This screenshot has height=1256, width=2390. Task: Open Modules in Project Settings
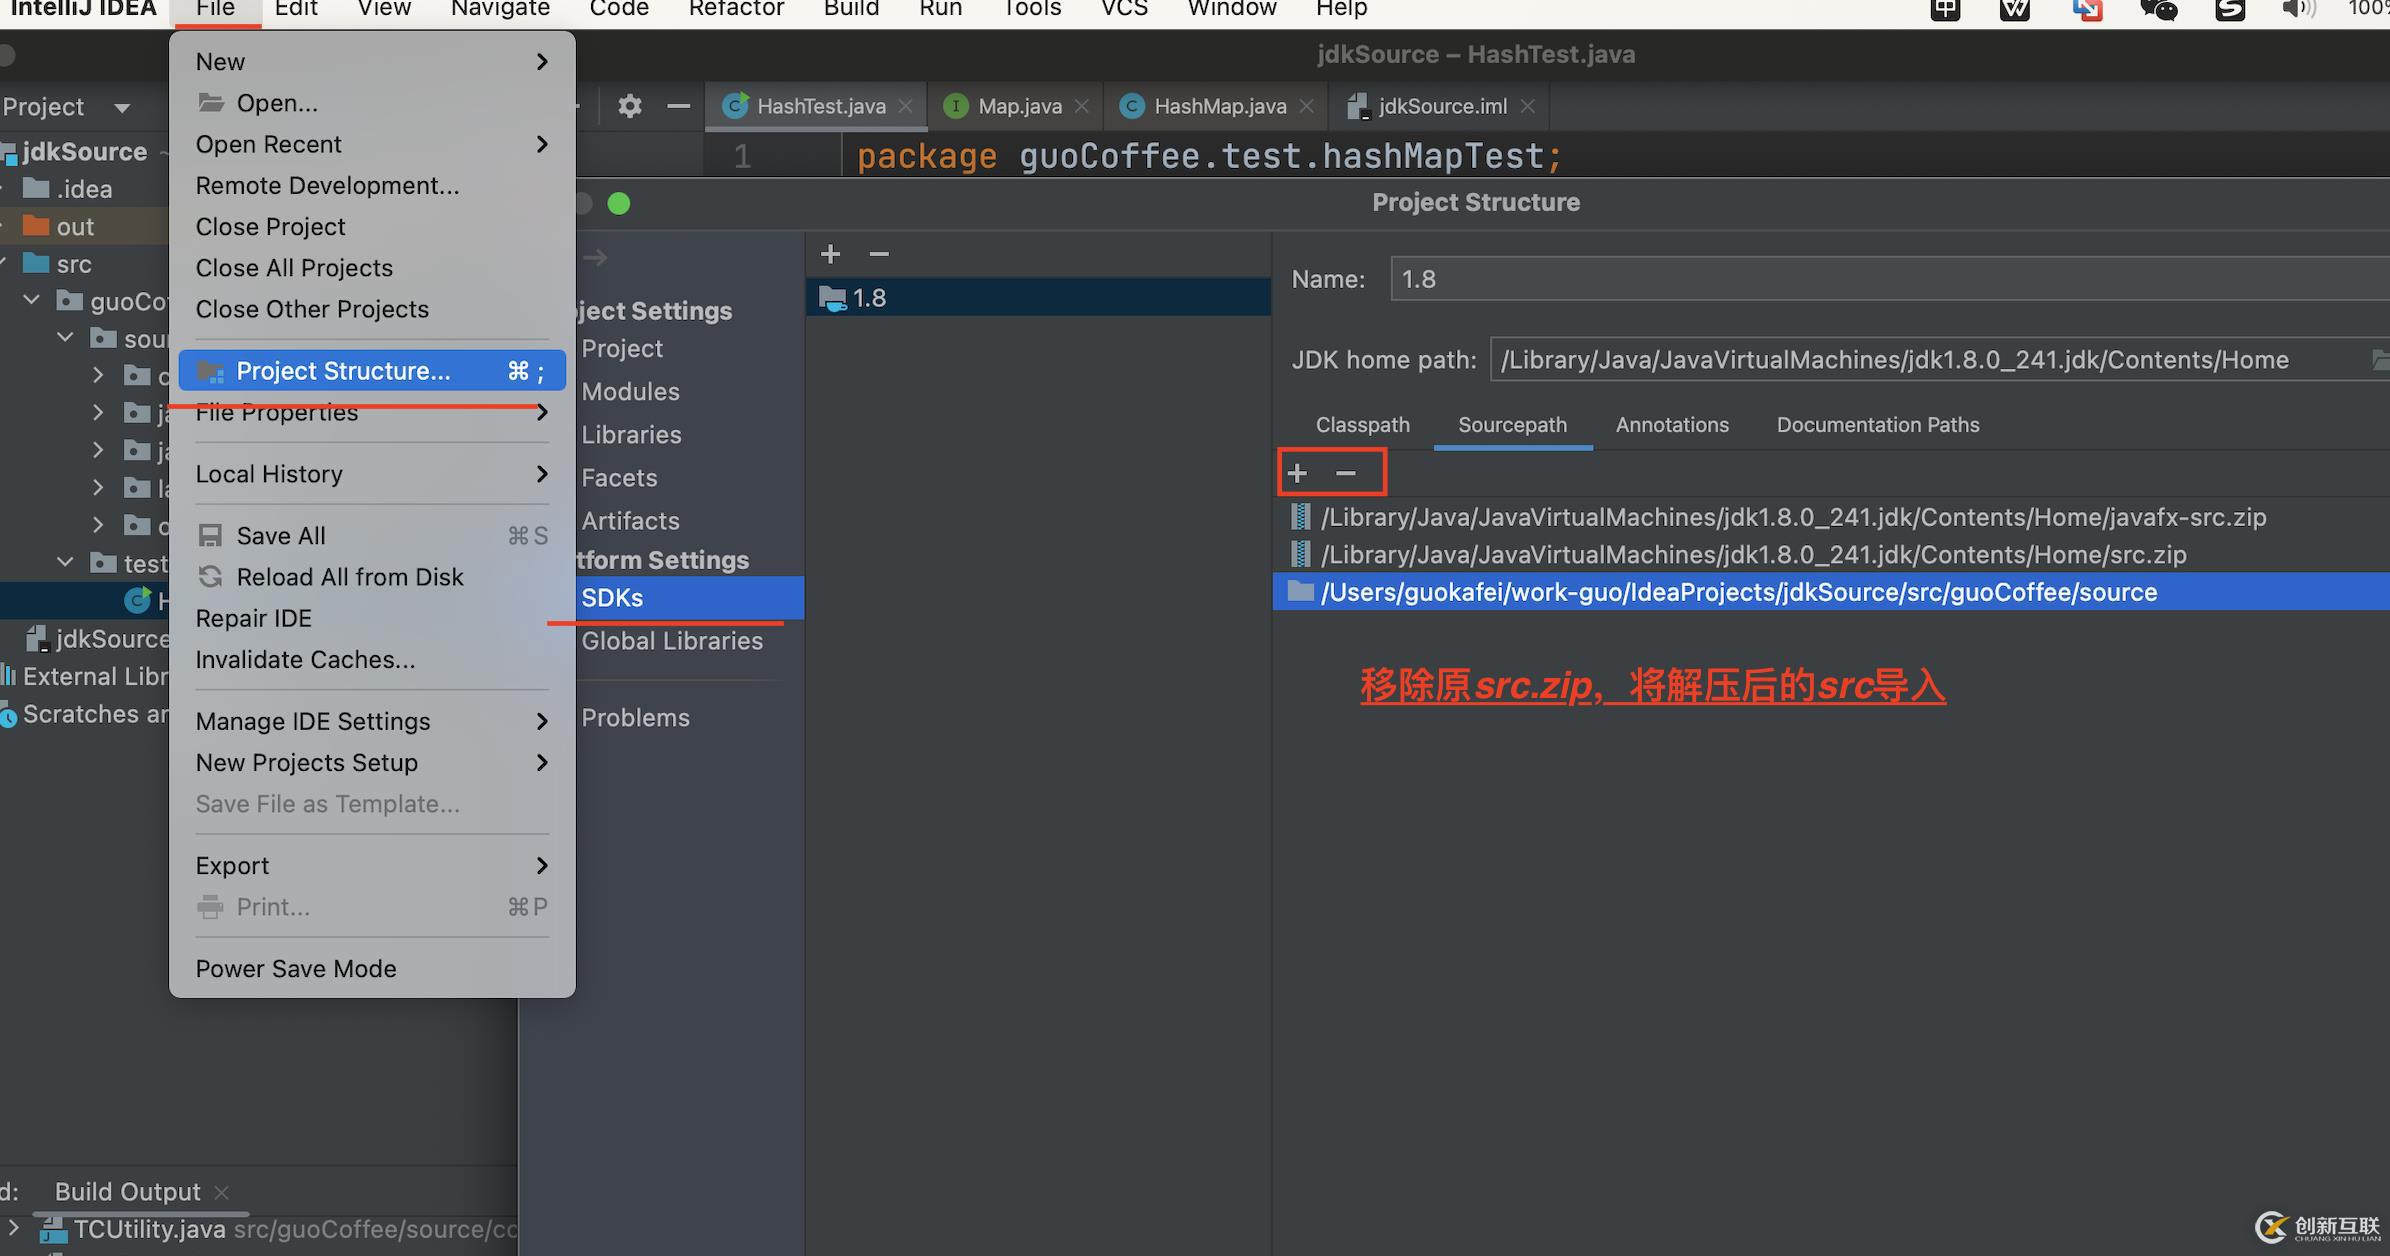[x=630, y=392]
